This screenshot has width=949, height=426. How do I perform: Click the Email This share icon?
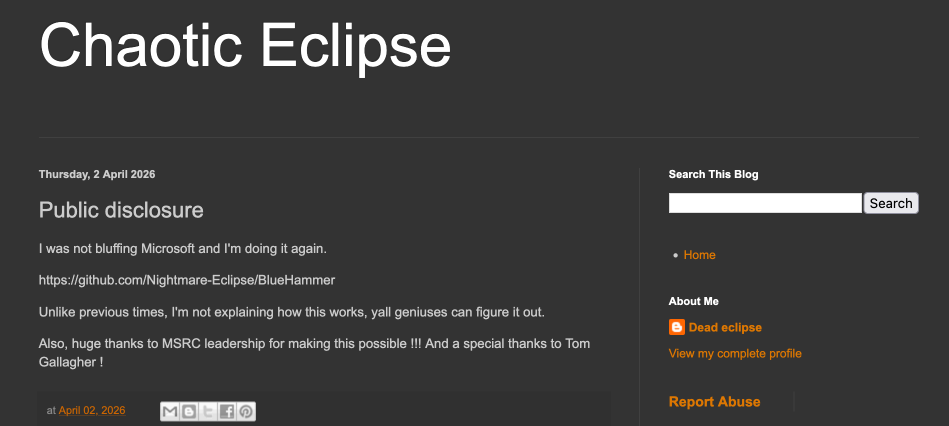[170, 411]
